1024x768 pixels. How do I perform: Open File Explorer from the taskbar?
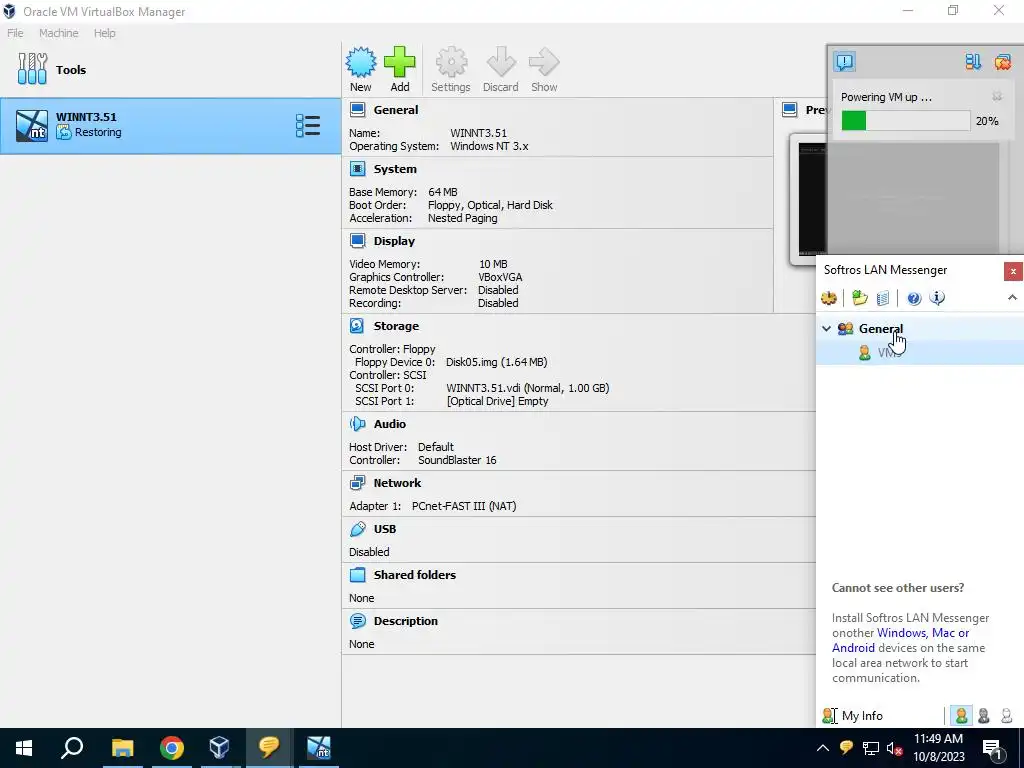pyautogui.click(x=122, y=748)
